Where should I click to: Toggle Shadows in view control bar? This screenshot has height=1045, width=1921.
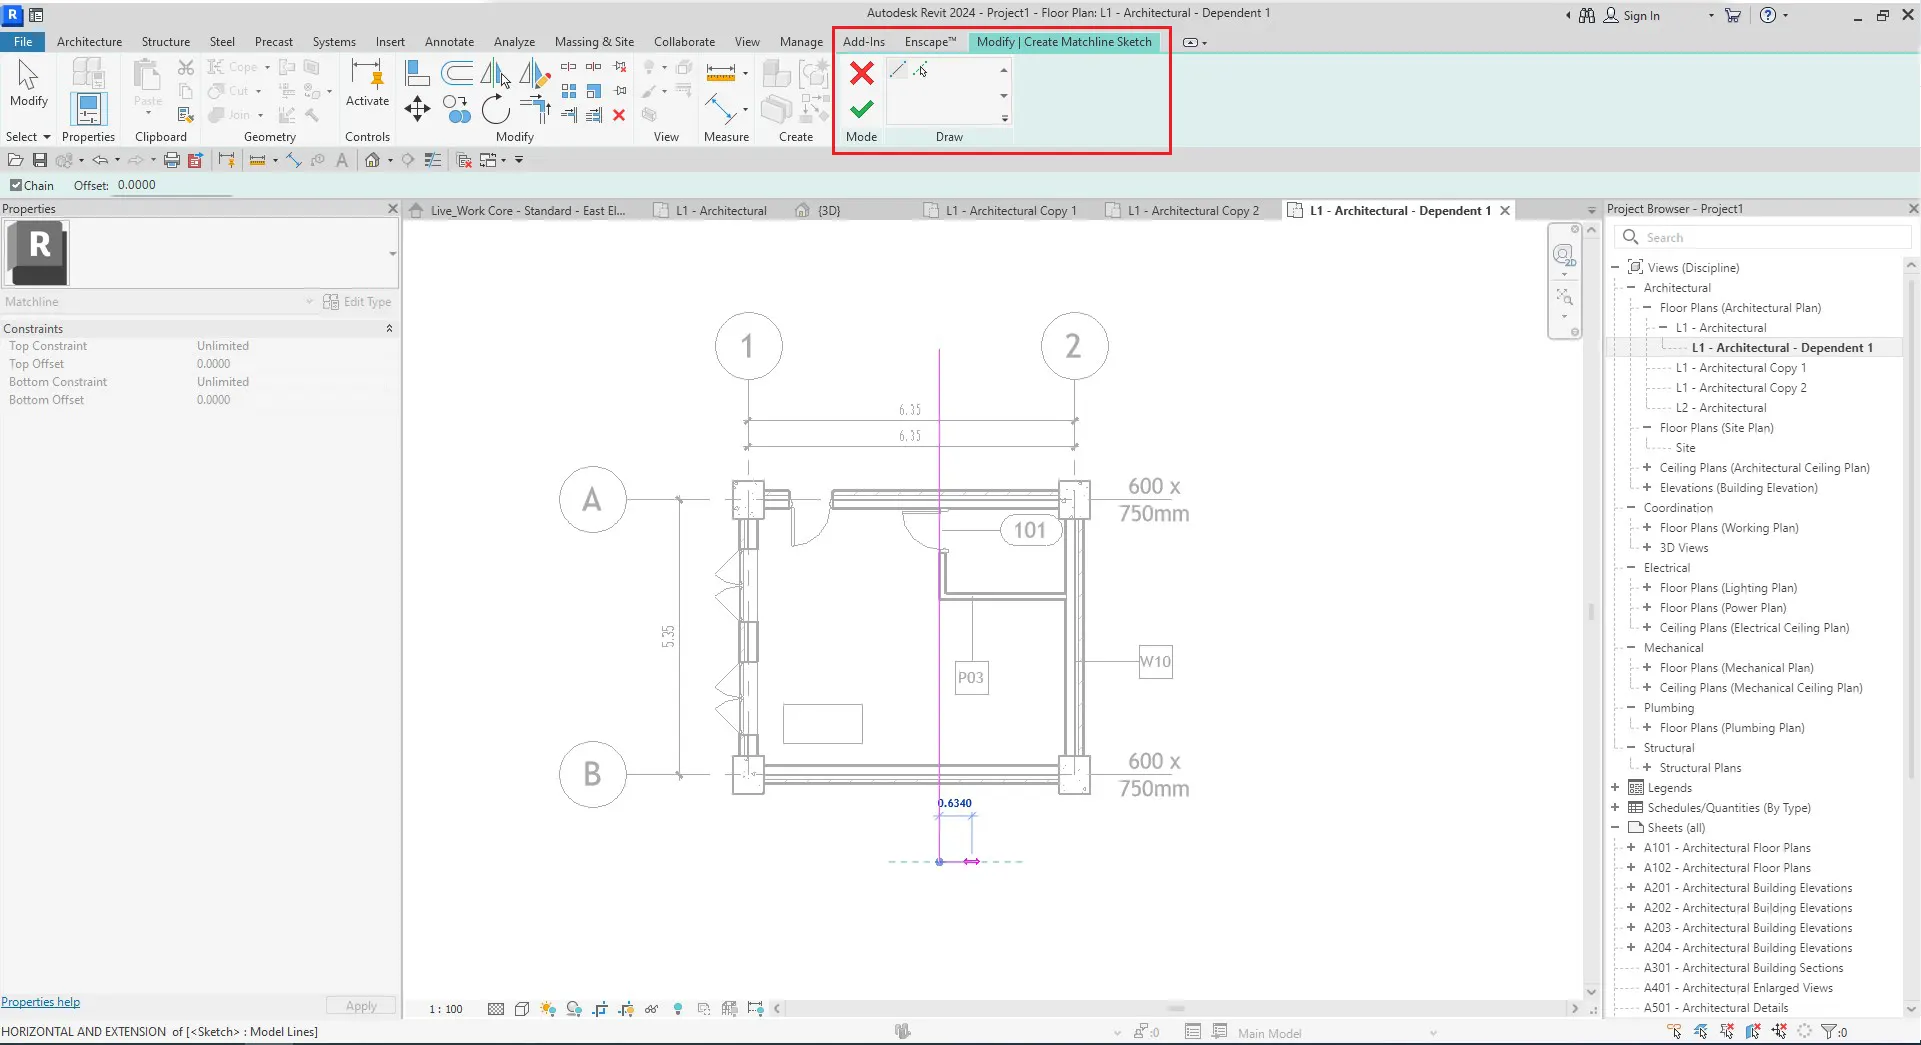(574, 1009)
